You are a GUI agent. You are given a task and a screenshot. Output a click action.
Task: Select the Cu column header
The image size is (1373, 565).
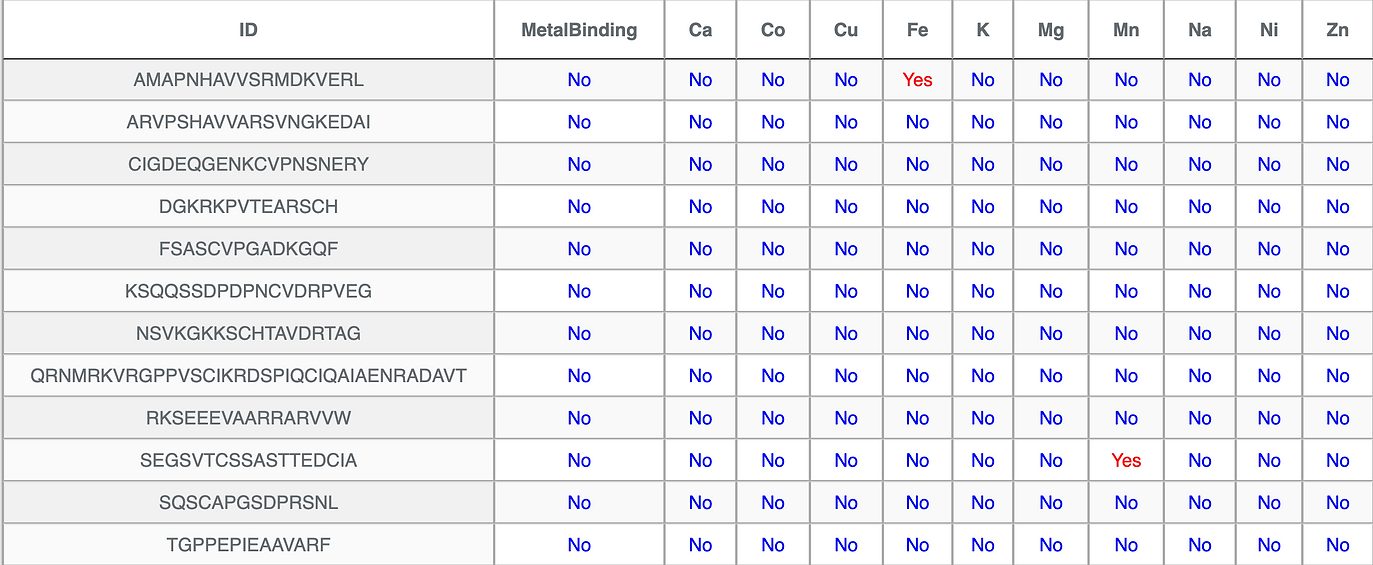click(x=846, y=30)
